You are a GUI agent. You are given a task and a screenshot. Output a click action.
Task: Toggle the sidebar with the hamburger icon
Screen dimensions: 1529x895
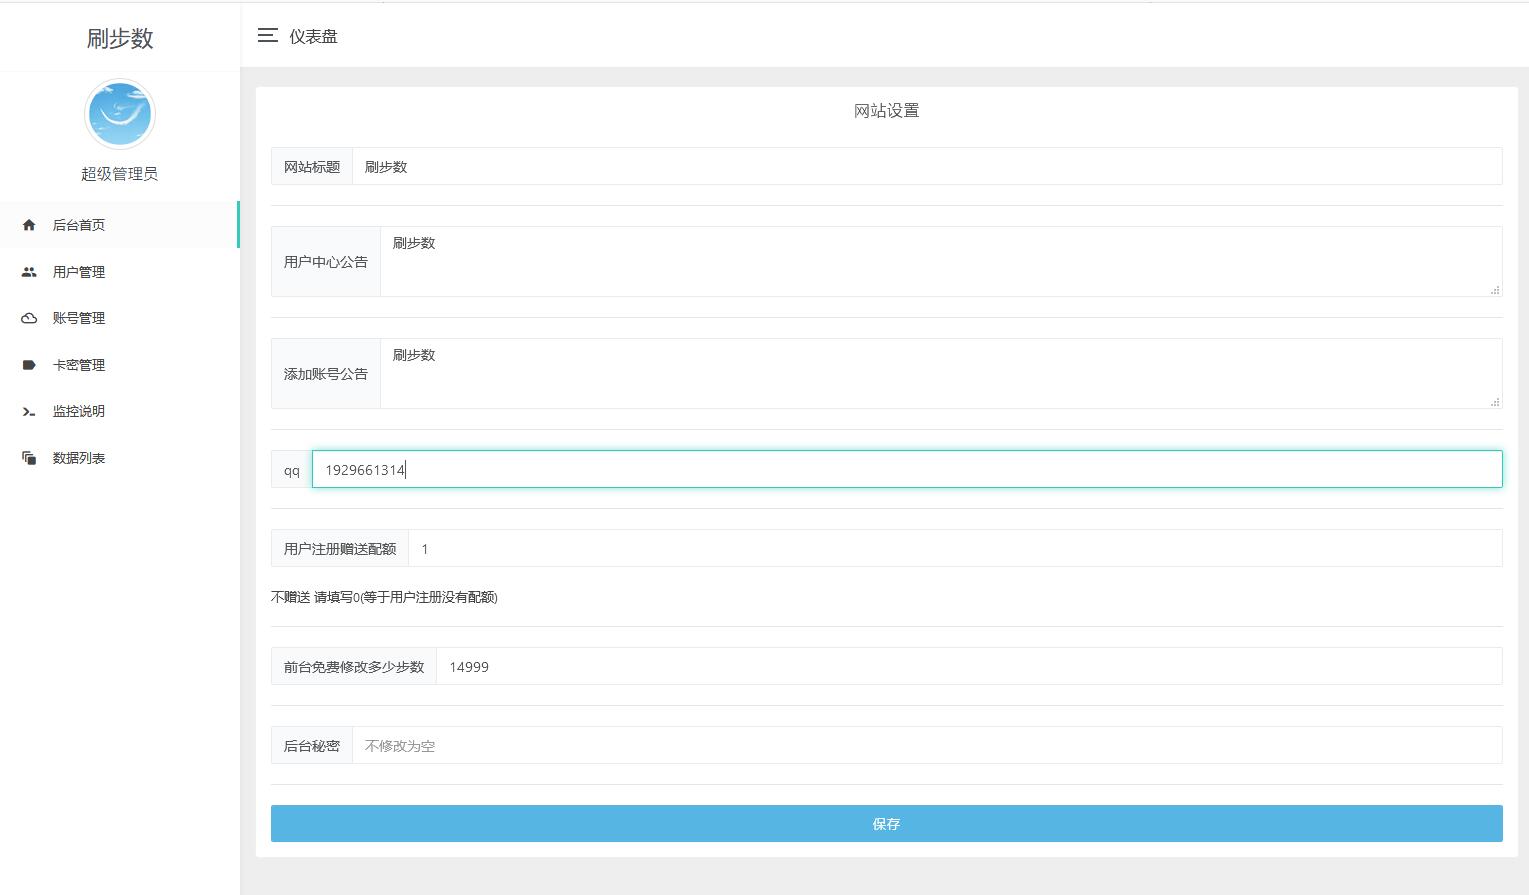pyautogui.click(x=267, y=36)
